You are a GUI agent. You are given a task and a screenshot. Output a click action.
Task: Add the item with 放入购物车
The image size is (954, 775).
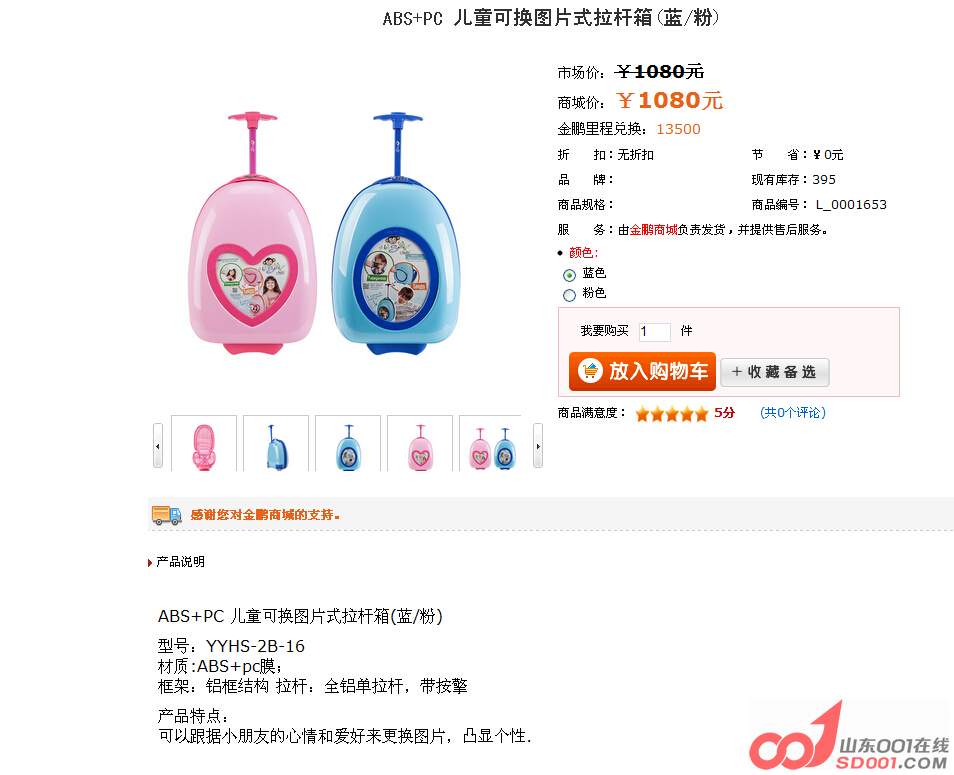coord(642,371)
